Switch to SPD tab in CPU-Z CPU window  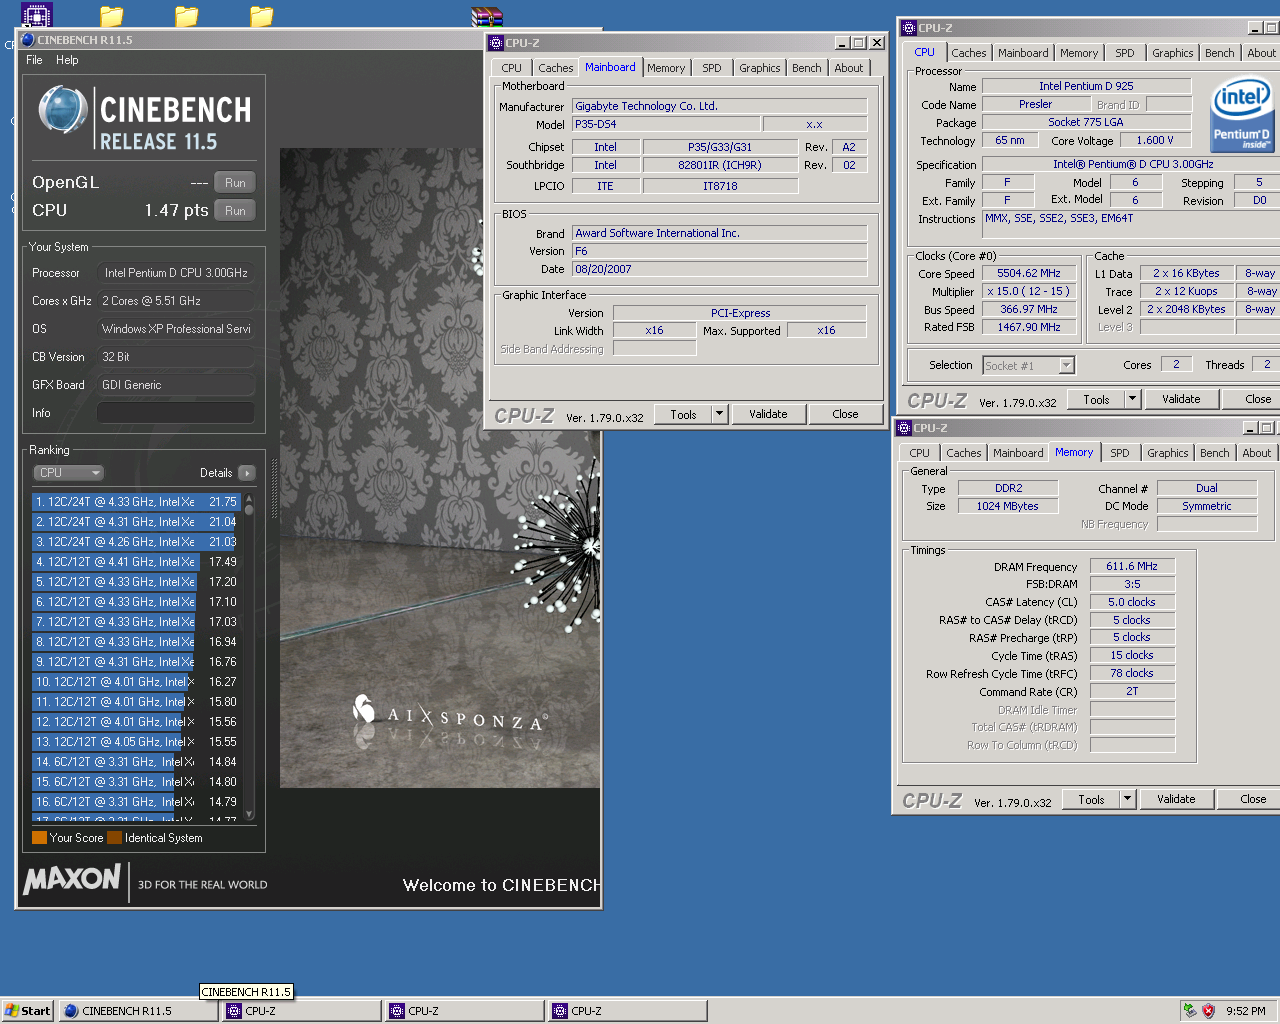pos(1125,53)
